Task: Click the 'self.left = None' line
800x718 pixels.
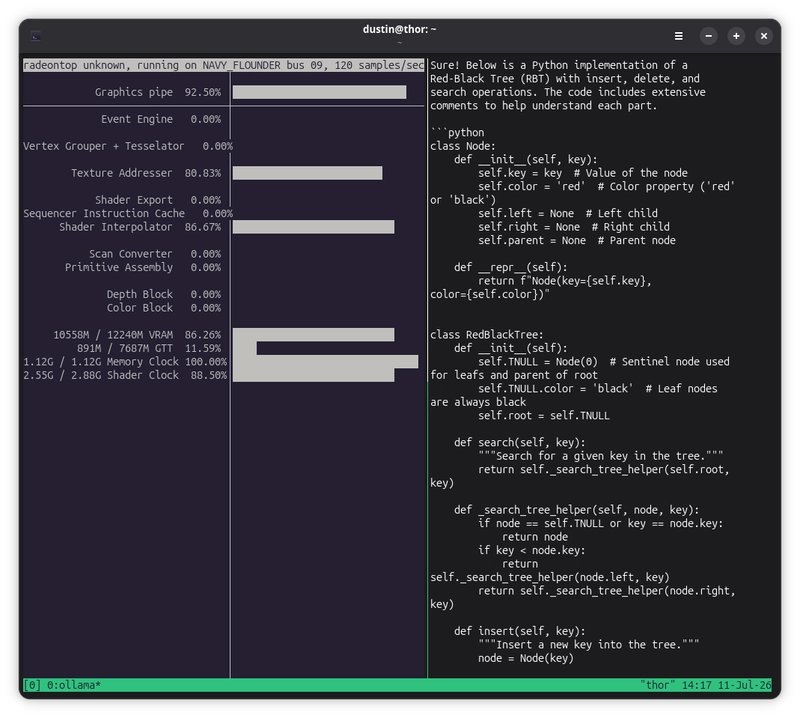Action: 568,213
